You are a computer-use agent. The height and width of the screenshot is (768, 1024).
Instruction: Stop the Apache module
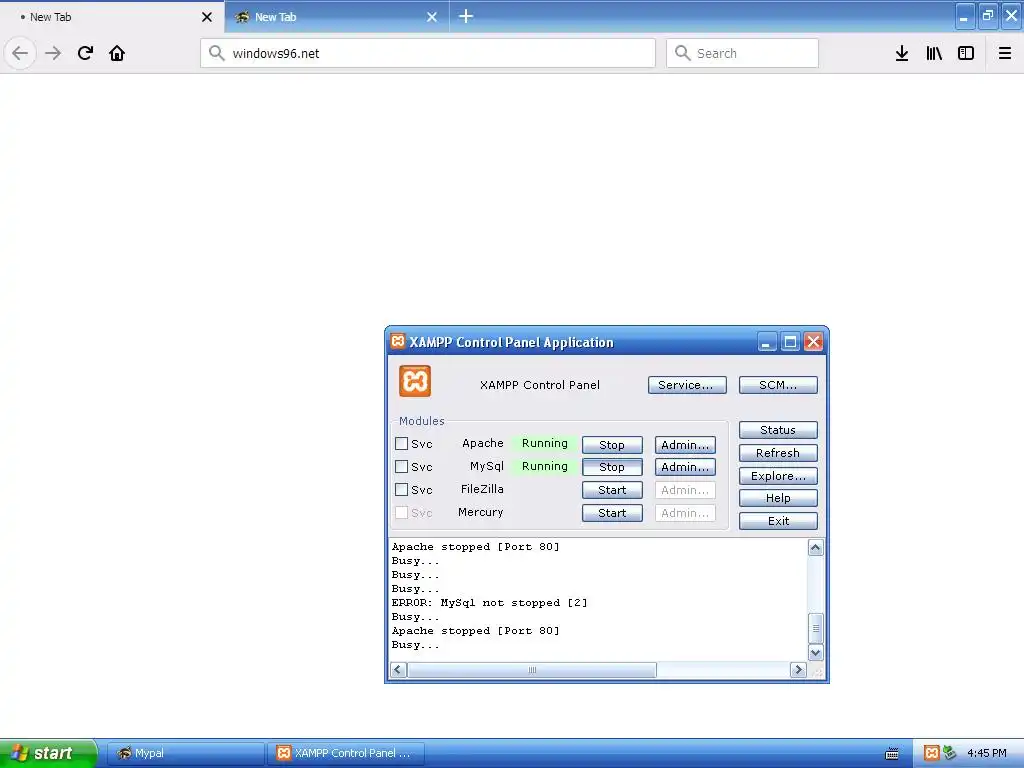point(612,445)
